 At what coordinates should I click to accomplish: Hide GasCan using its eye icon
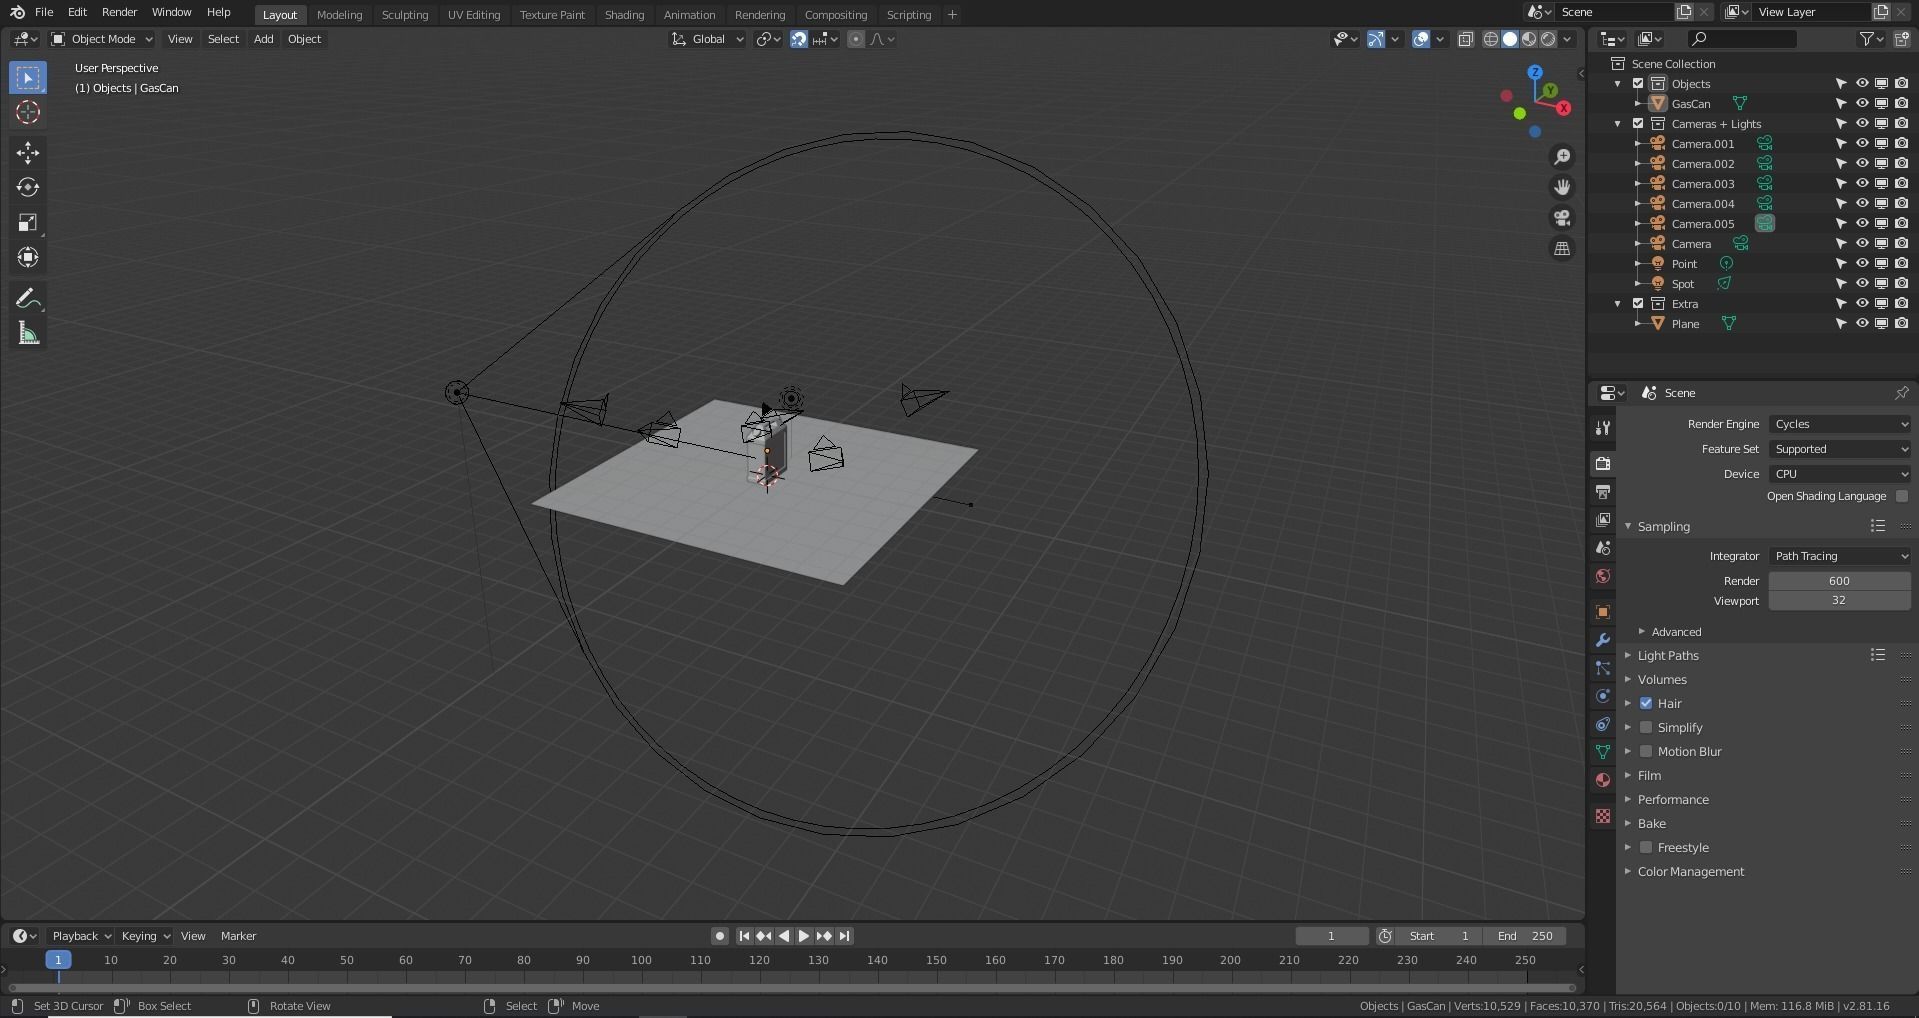[1862, 104]
